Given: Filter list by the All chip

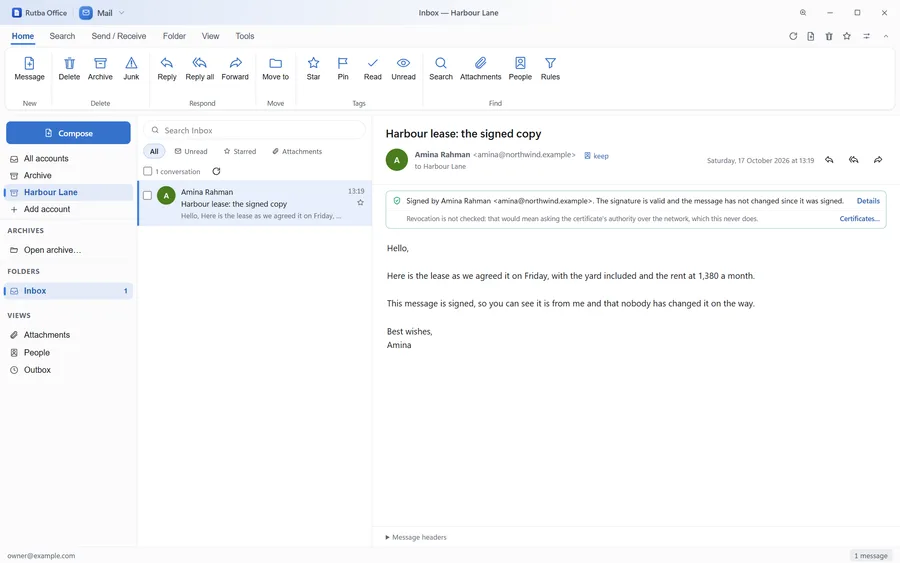Looking at the screenshot, I should [154, 152].
